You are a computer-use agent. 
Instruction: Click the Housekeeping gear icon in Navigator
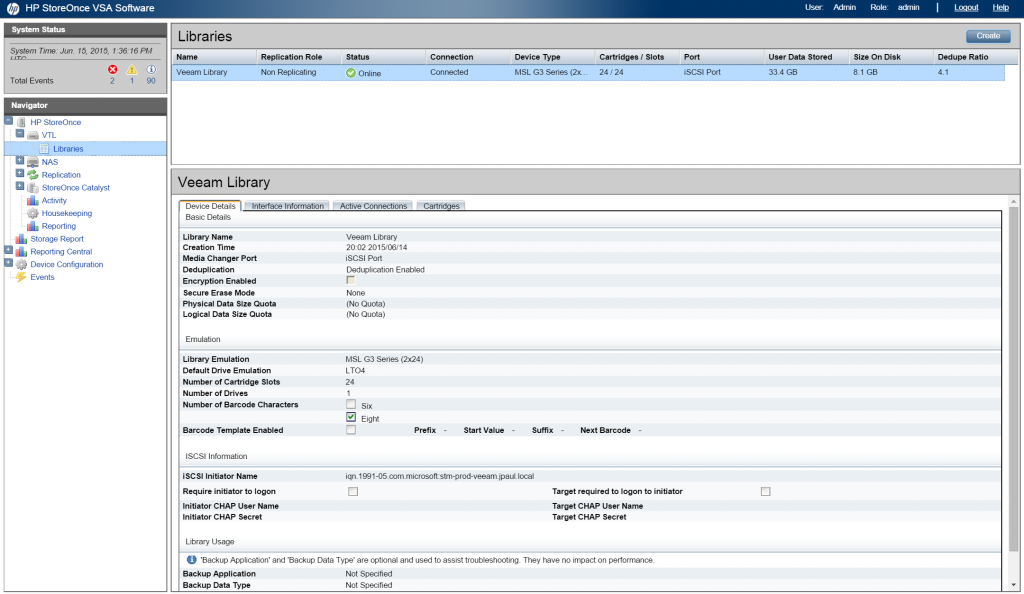[33, 213]
